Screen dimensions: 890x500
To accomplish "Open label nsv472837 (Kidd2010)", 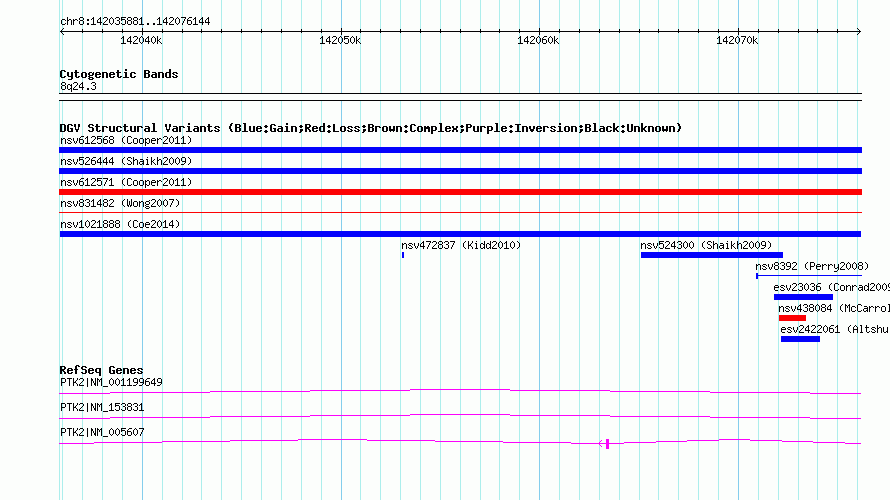I will [x=461, y=245].
